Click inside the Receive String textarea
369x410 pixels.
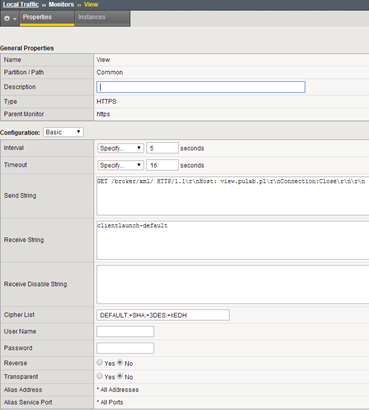point(233,240)
